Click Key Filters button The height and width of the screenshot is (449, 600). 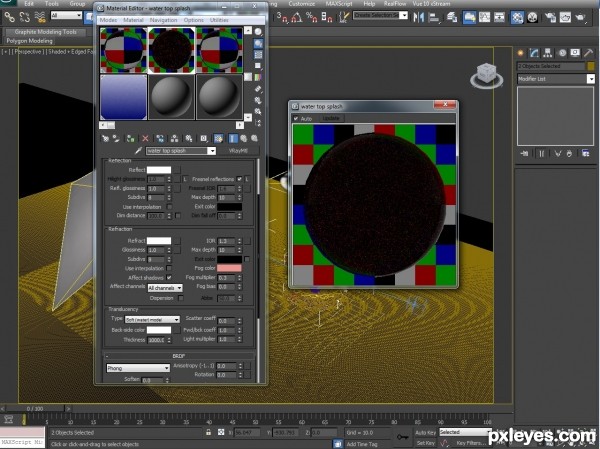pos(471,442)
